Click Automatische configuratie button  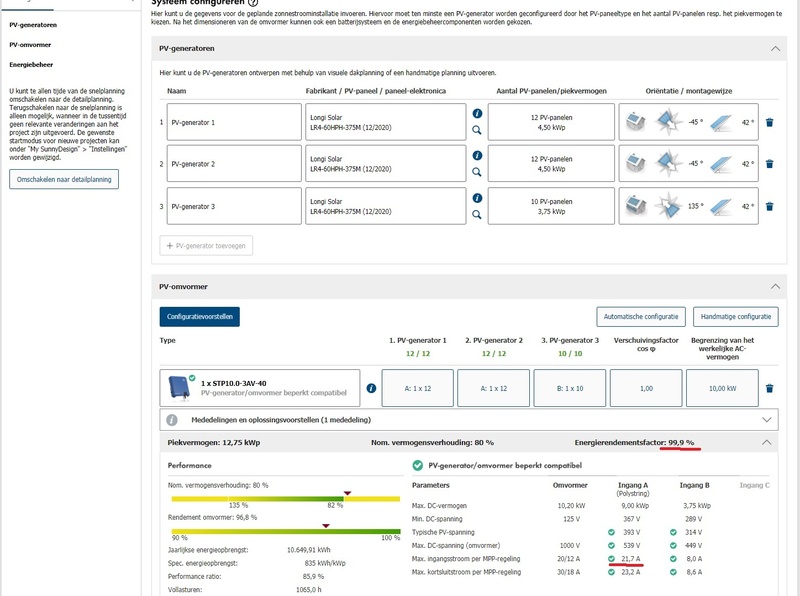[x=640, y=317]
